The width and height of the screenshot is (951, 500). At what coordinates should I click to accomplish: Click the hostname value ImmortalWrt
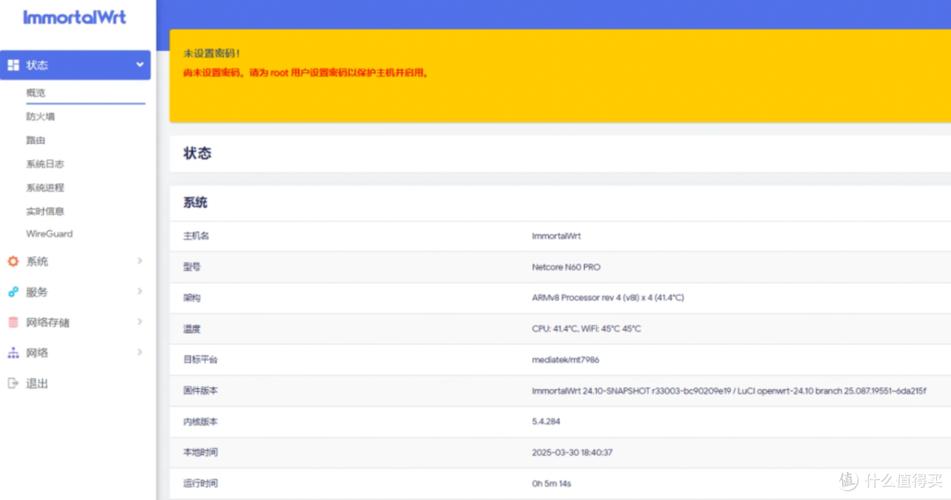(x=556, y=236)
